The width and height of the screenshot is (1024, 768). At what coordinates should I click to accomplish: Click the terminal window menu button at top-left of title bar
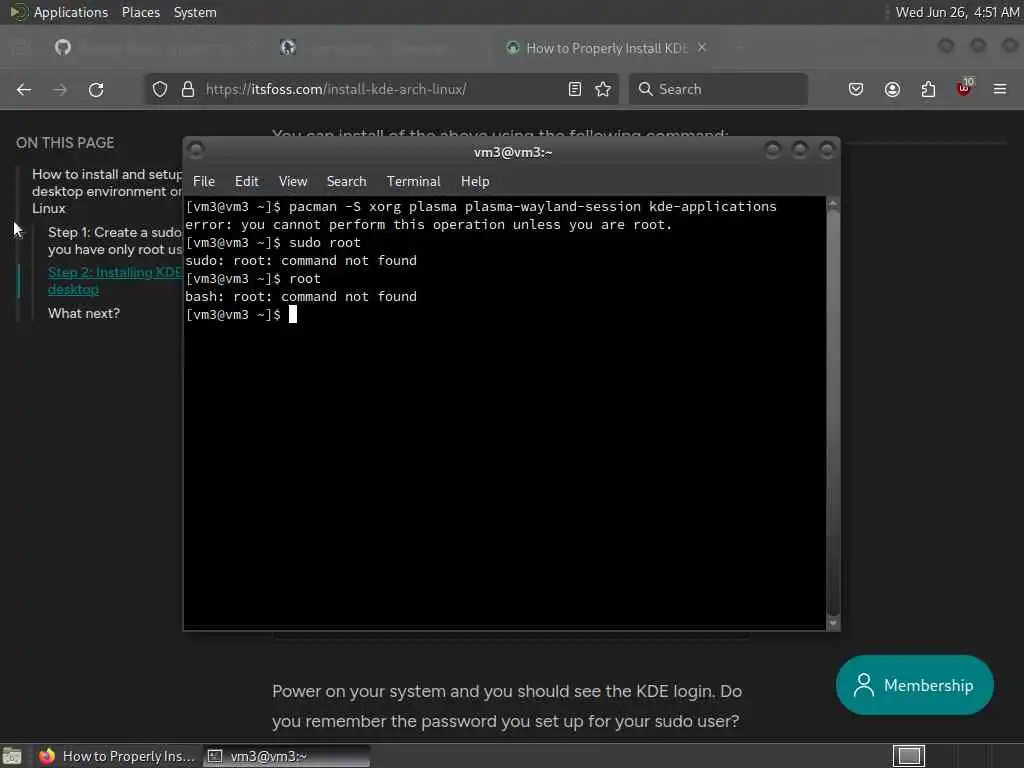pyautogui.click(x=196, y=151)
